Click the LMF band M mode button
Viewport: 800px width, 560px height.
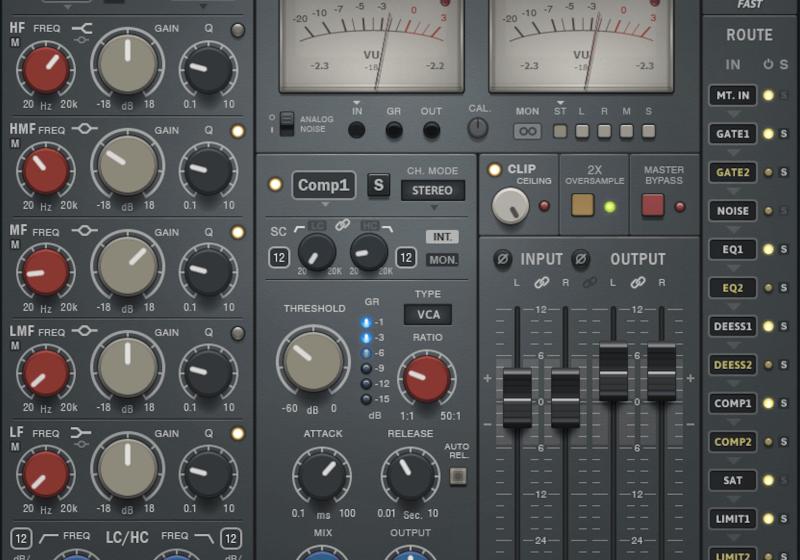click(x=15, y=345)
